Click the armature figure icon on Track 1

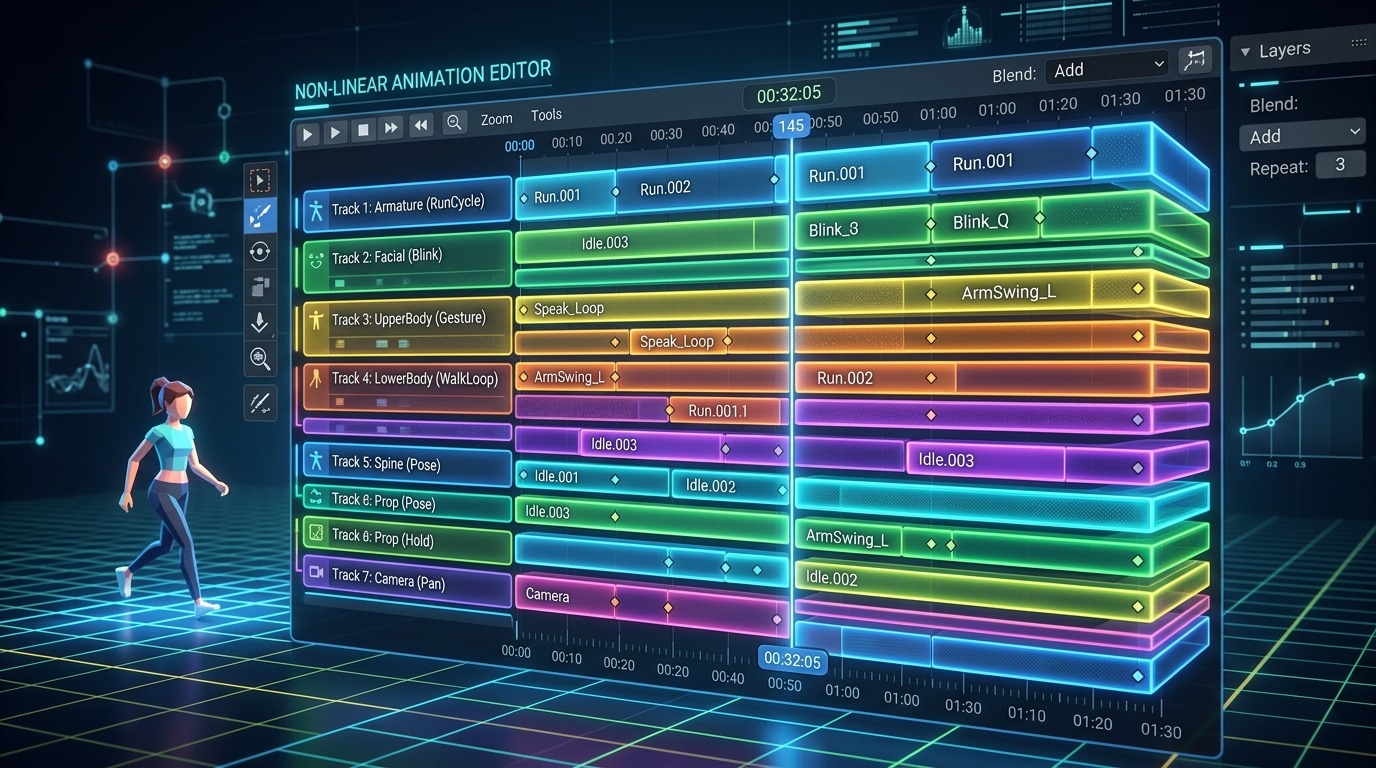317,210
